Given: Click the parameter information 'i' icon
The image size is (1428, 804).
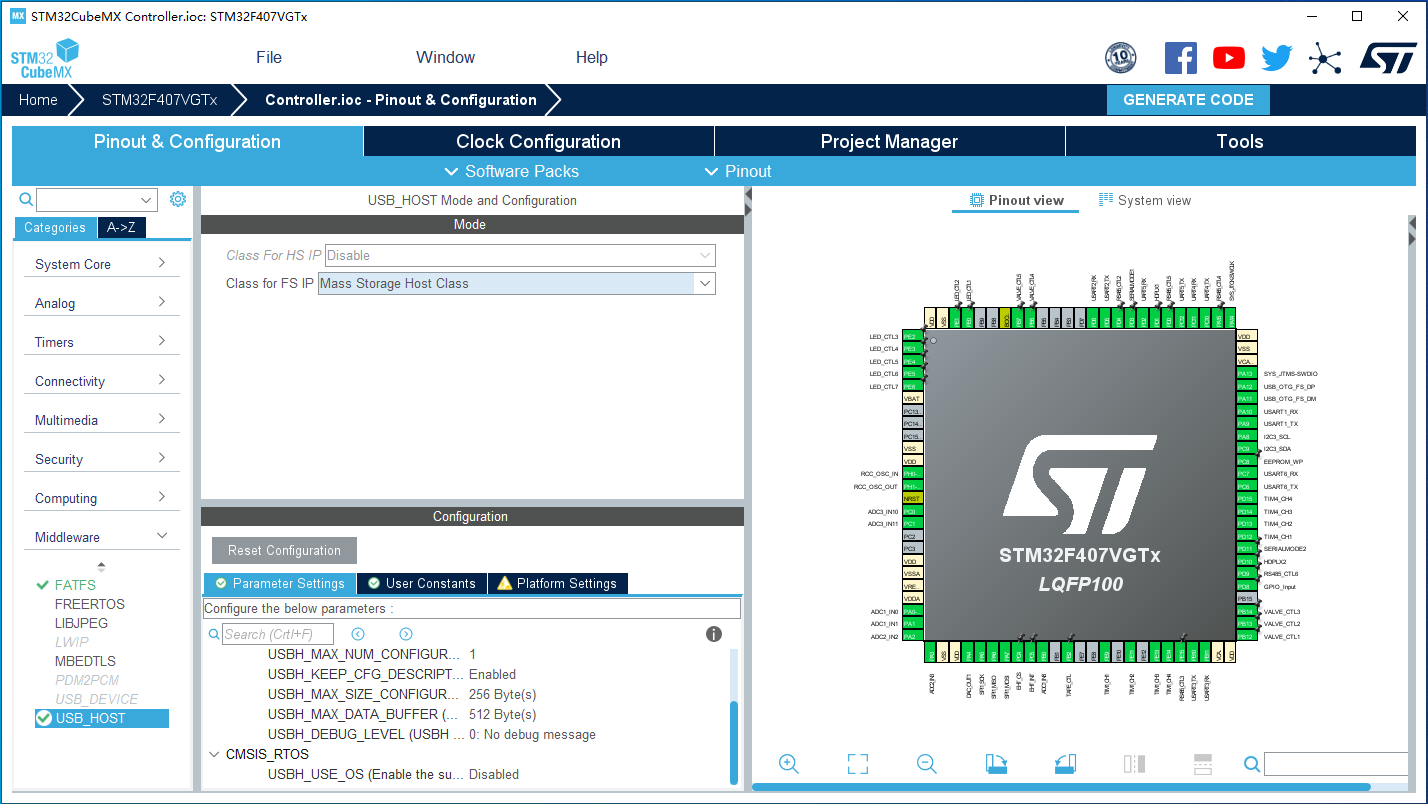Looking at the screenshot, I should click(x=714, y=634).
